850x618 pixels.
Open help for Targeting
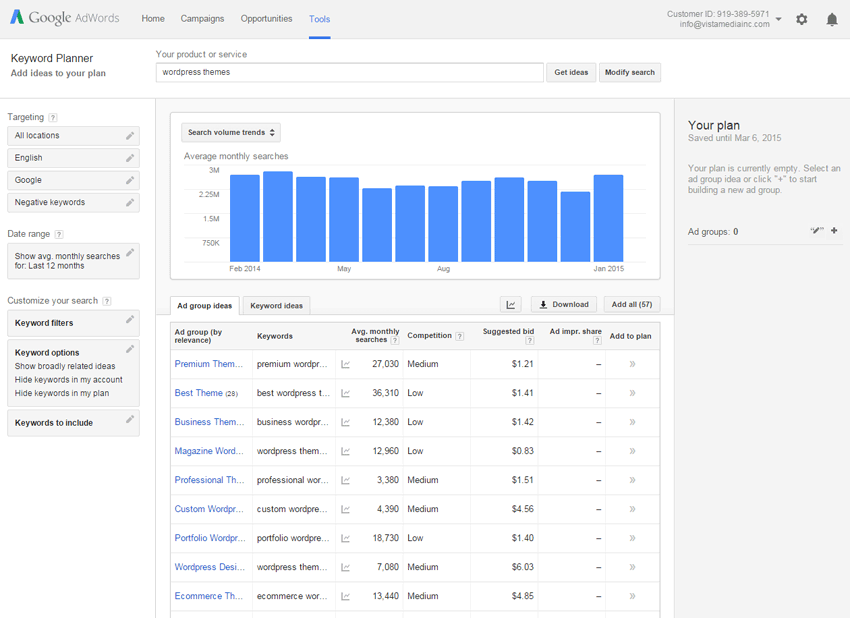tap(53, 117)
